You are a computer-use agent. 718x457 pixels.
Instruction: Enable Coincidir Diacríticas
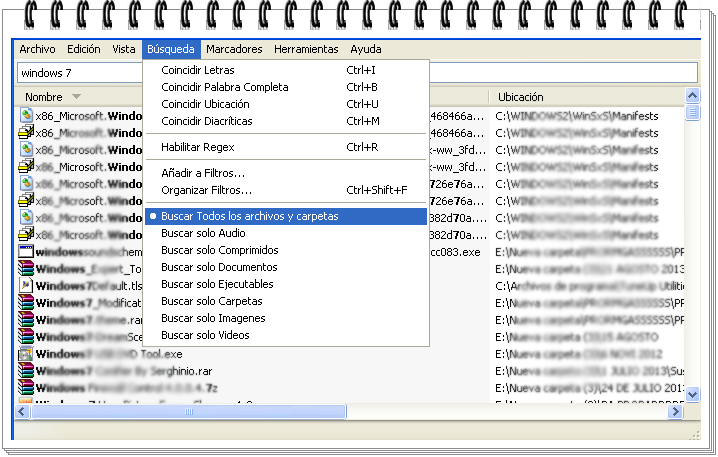[x=286, y=121]
